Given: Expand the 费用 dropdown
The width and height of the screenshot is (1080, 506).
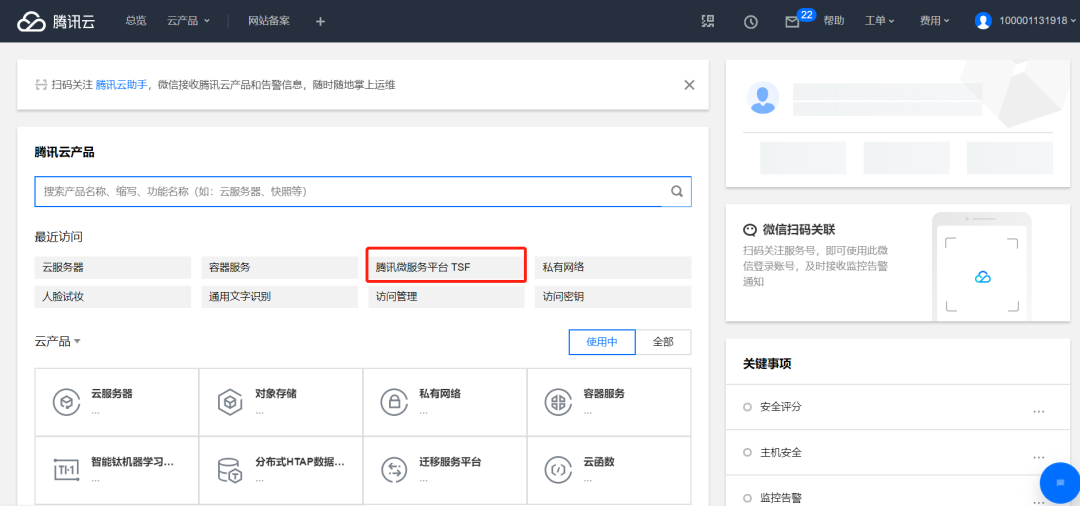Looking at the screenshot, I should 934,21.
